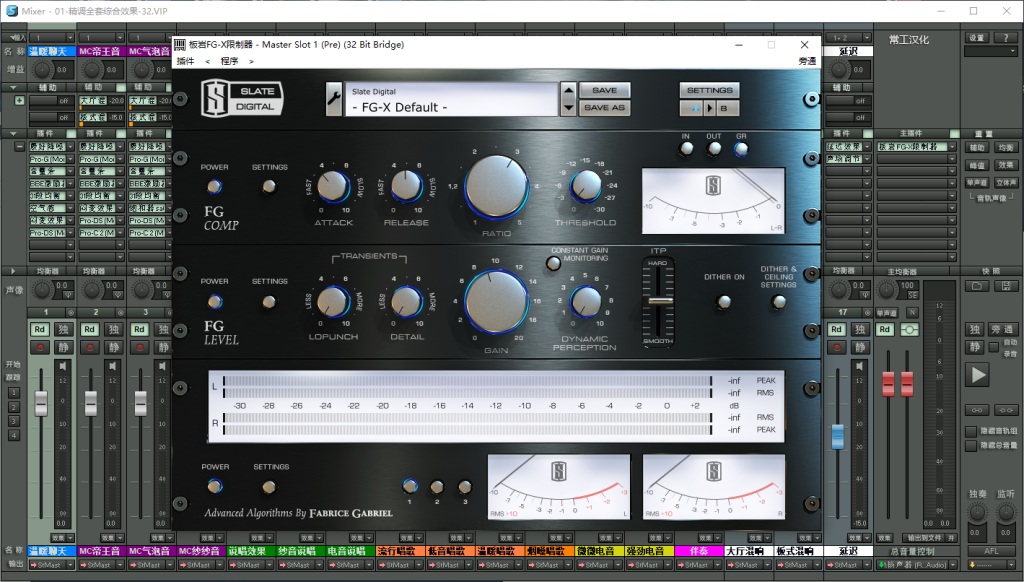Image resolution: width=1024 pixels, height=582 pixels.
Task: Go to next program with > arrow
Action: (x=251, y=61)
